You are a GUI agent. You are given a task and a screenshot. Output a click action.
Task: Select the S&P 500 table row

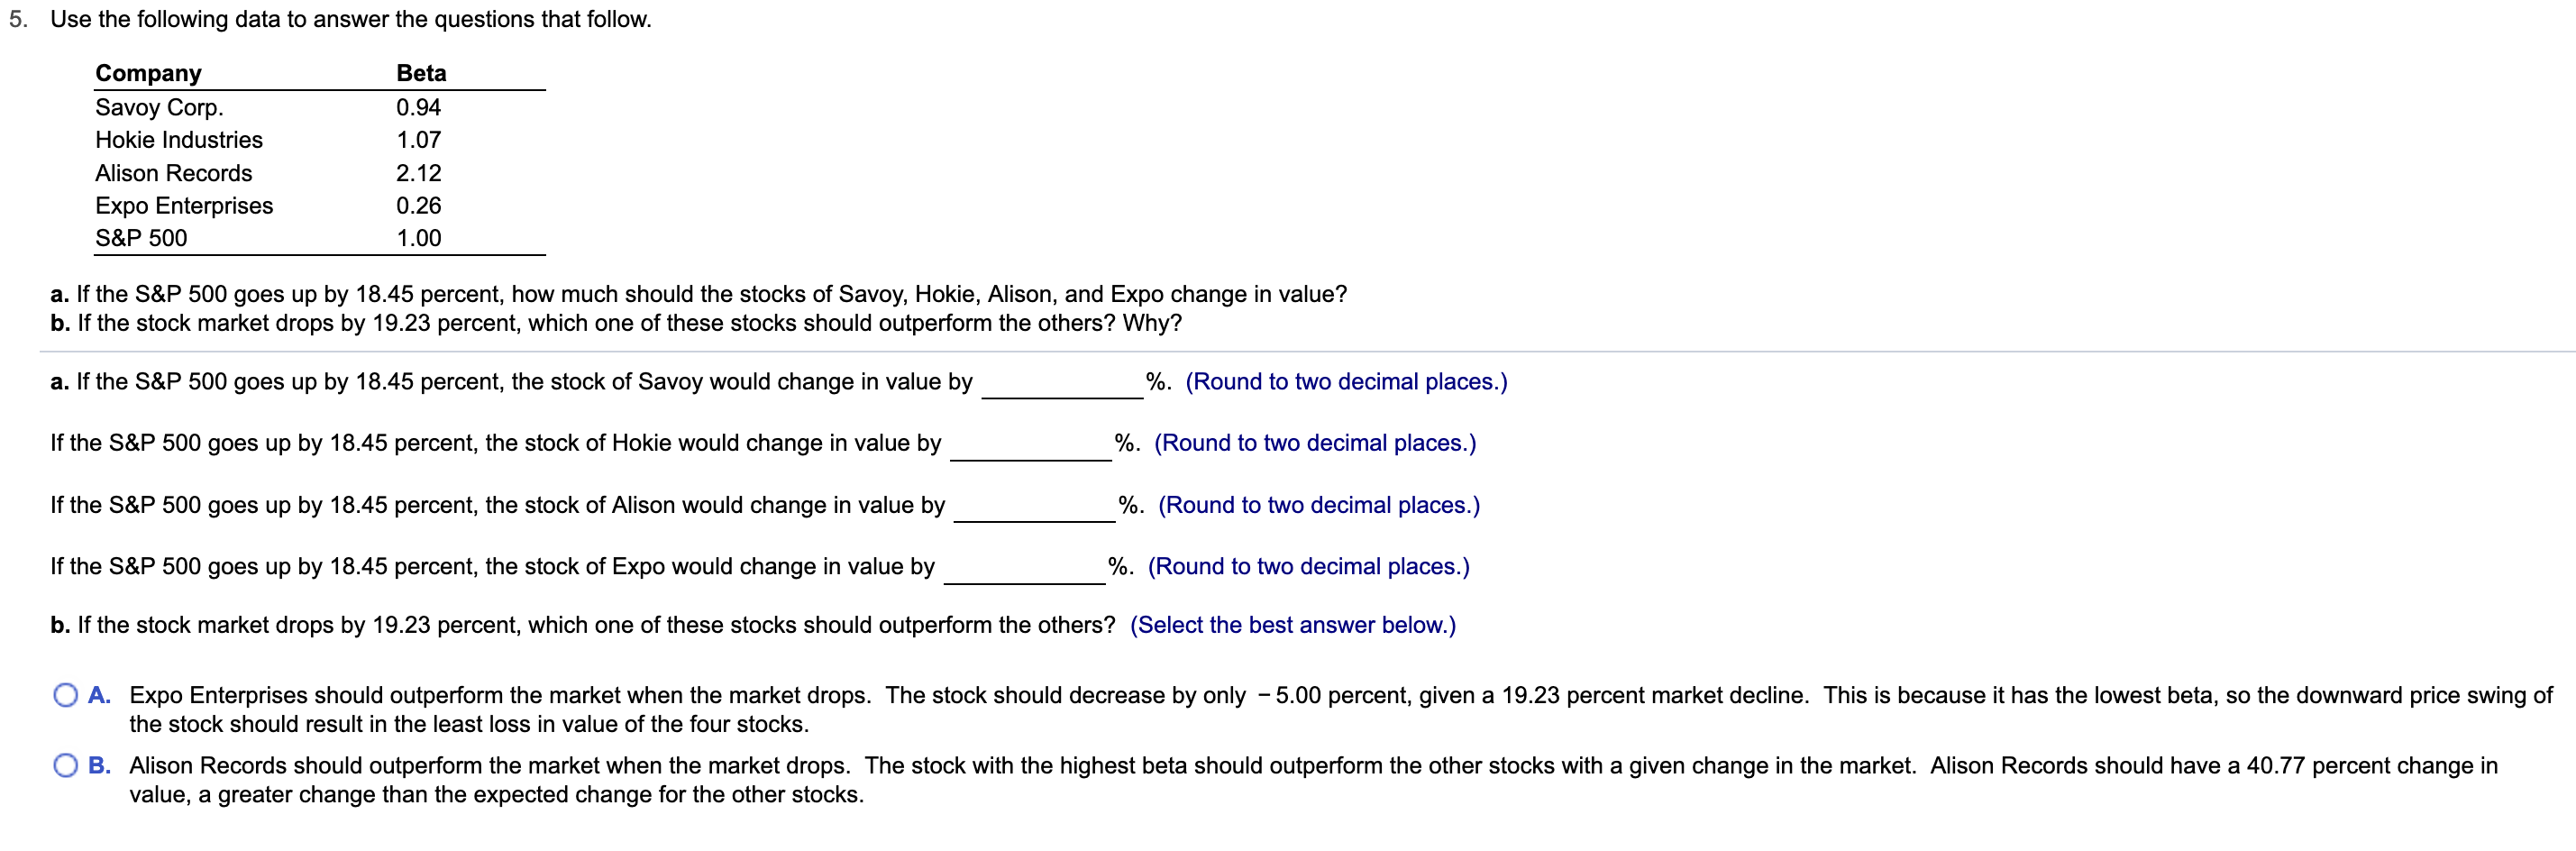pos(141,238)
